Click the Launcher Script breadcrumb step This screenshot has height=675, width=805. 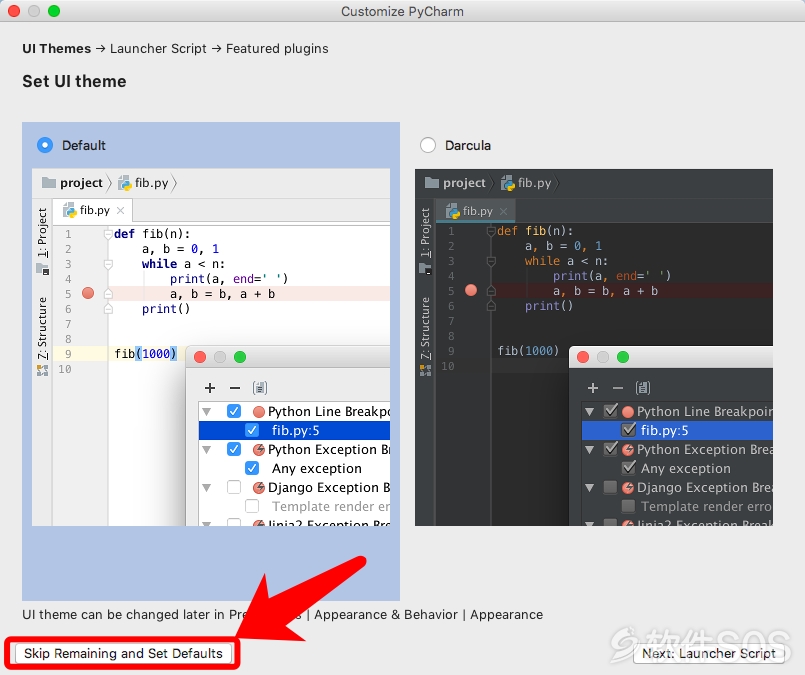(158, 49)
